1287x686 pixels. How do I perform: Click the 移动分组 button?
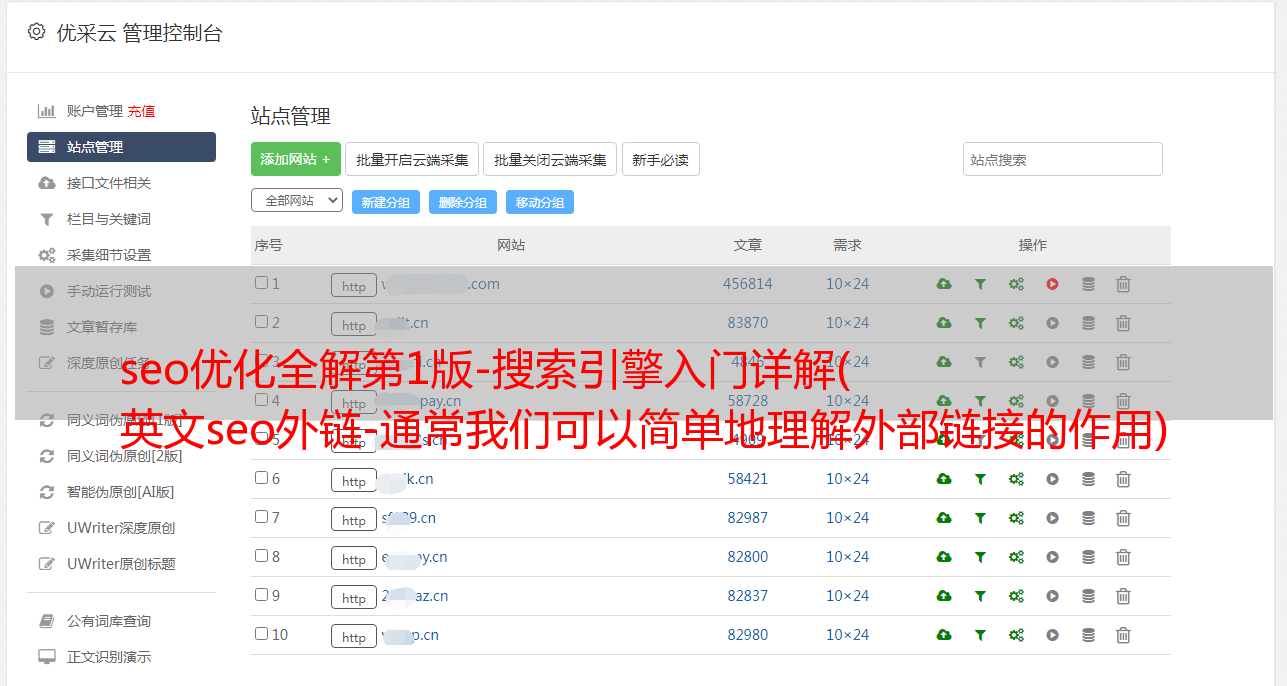coord(540,202)
